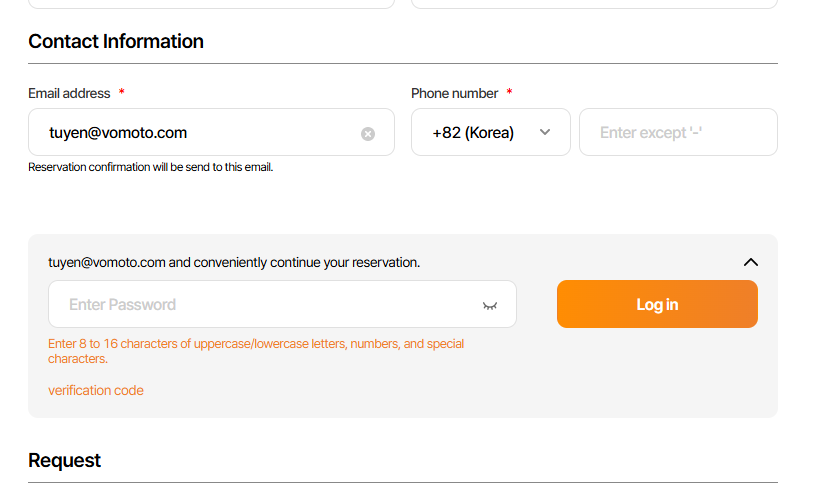Click the Contact Information section heading
Image resolution: width=819 pixels, height=485 pixels.
[116, 41]
